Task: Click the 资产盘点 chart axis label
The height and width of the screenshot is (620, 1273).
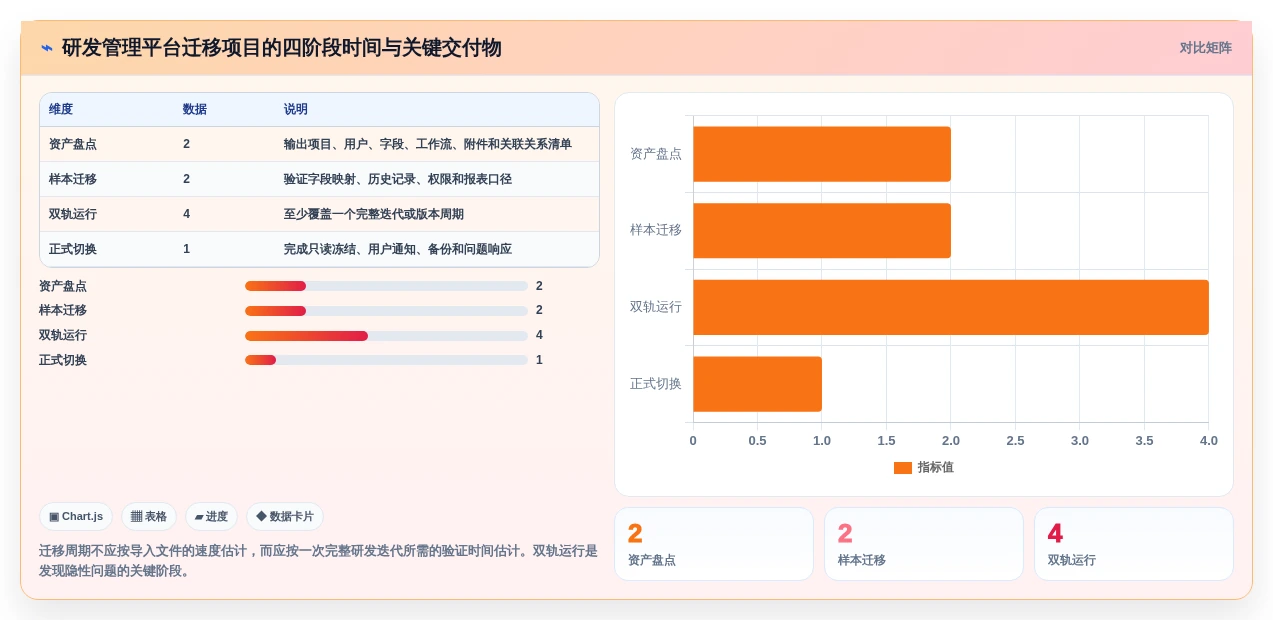Action: tap(656, 154)
